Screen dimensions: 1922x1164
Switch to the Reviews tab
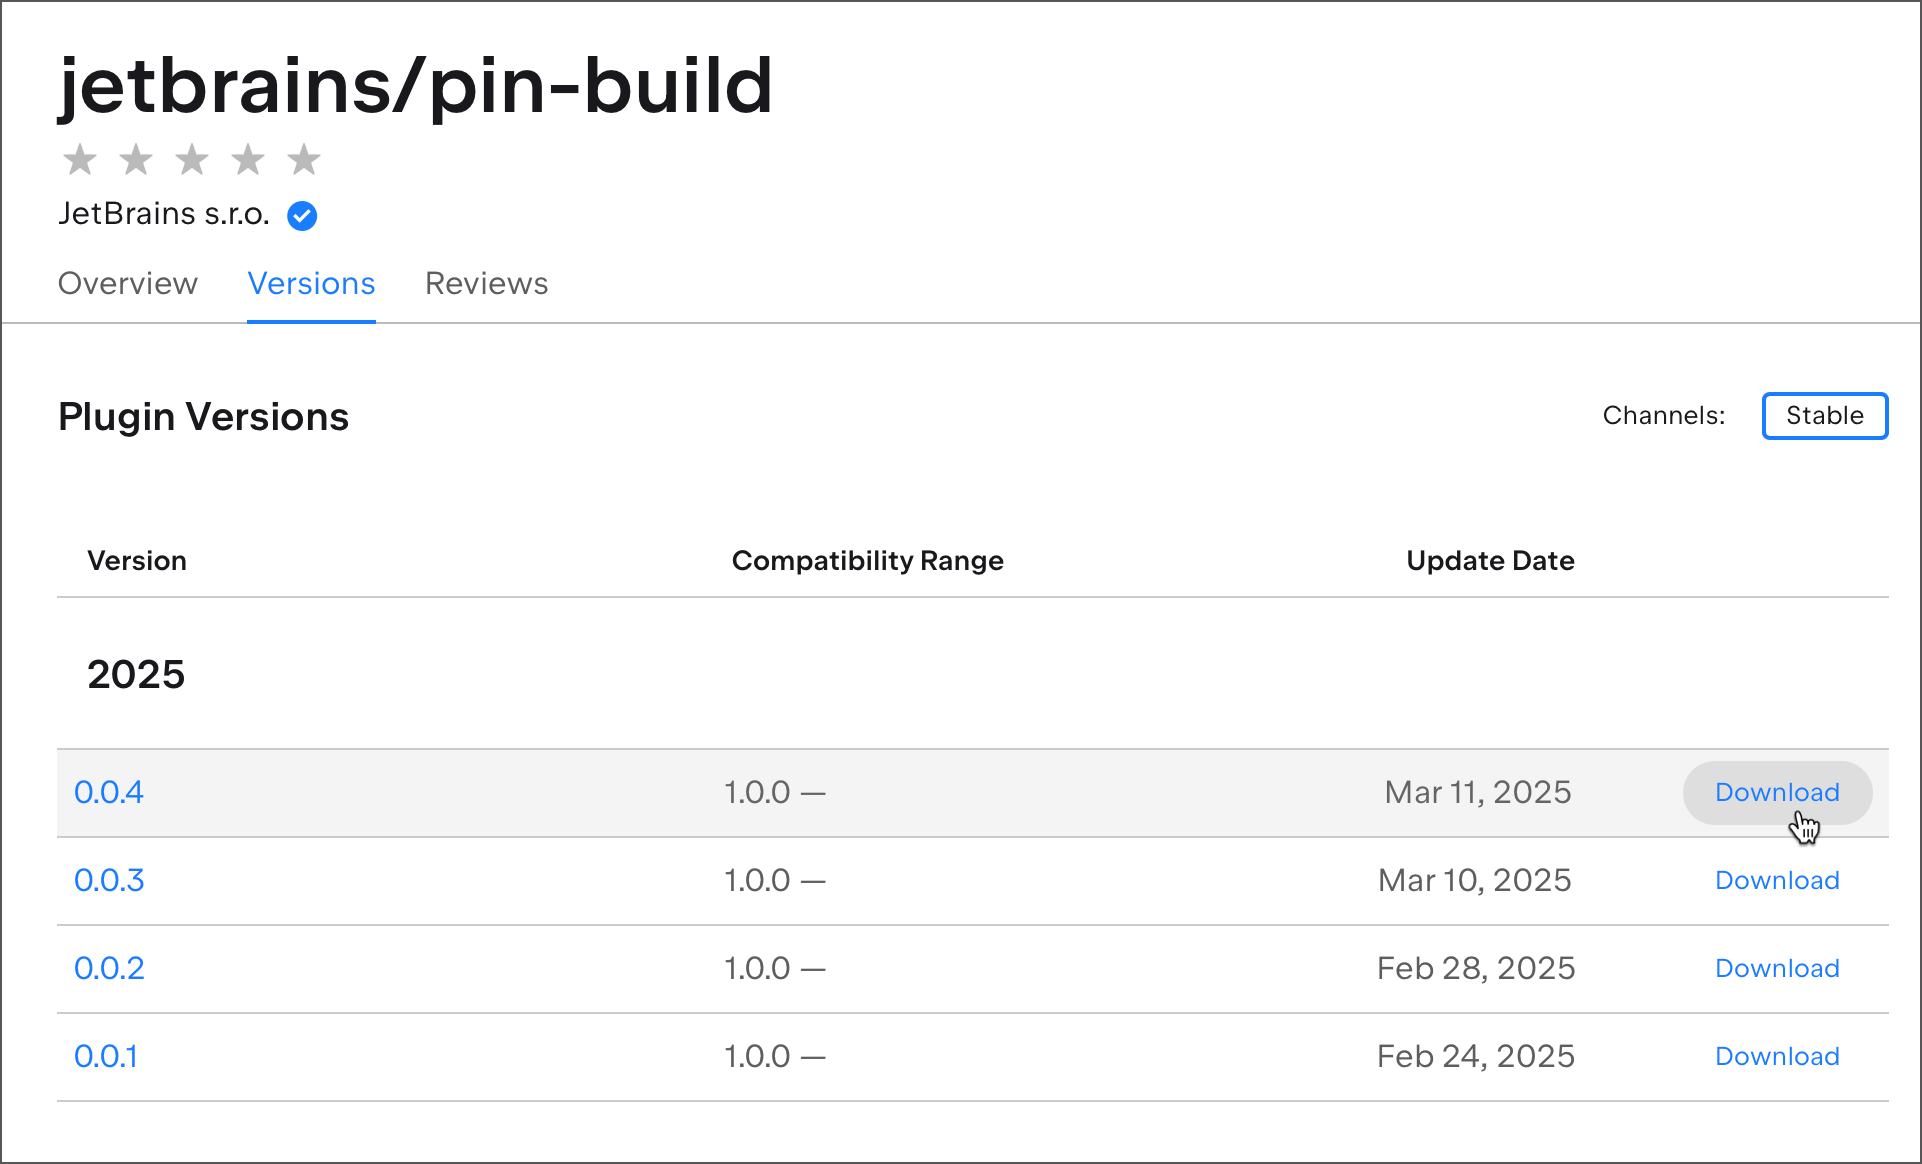click(x=487, y=284)
